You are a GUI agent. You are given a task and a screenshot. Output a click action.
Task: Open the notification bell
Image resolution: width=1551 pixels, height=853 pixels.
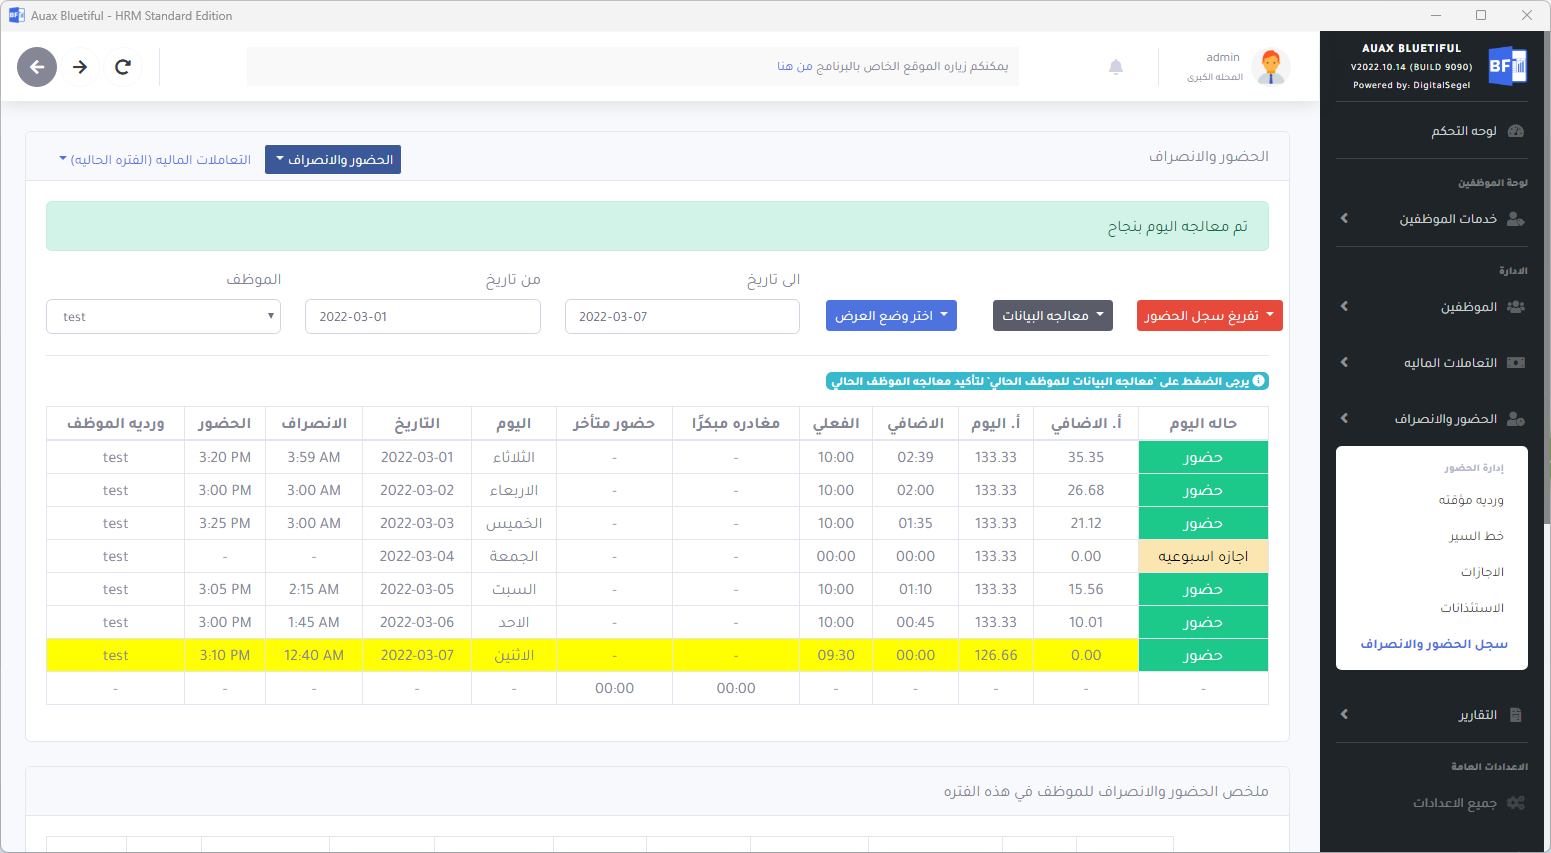1117,66
